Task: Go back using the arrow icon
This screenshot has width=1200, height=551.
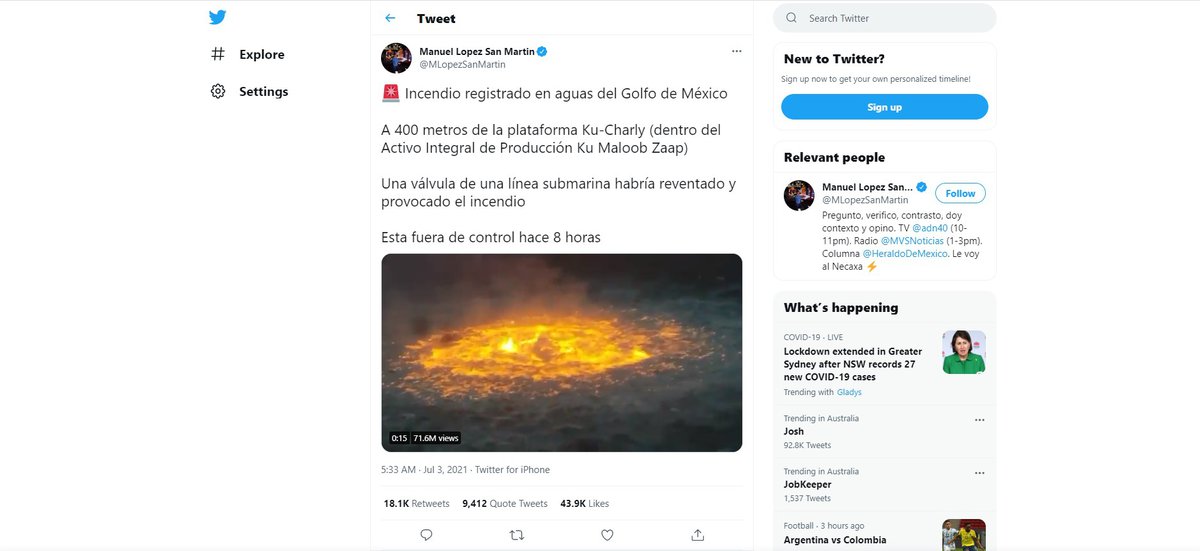Action: (390, 18)
